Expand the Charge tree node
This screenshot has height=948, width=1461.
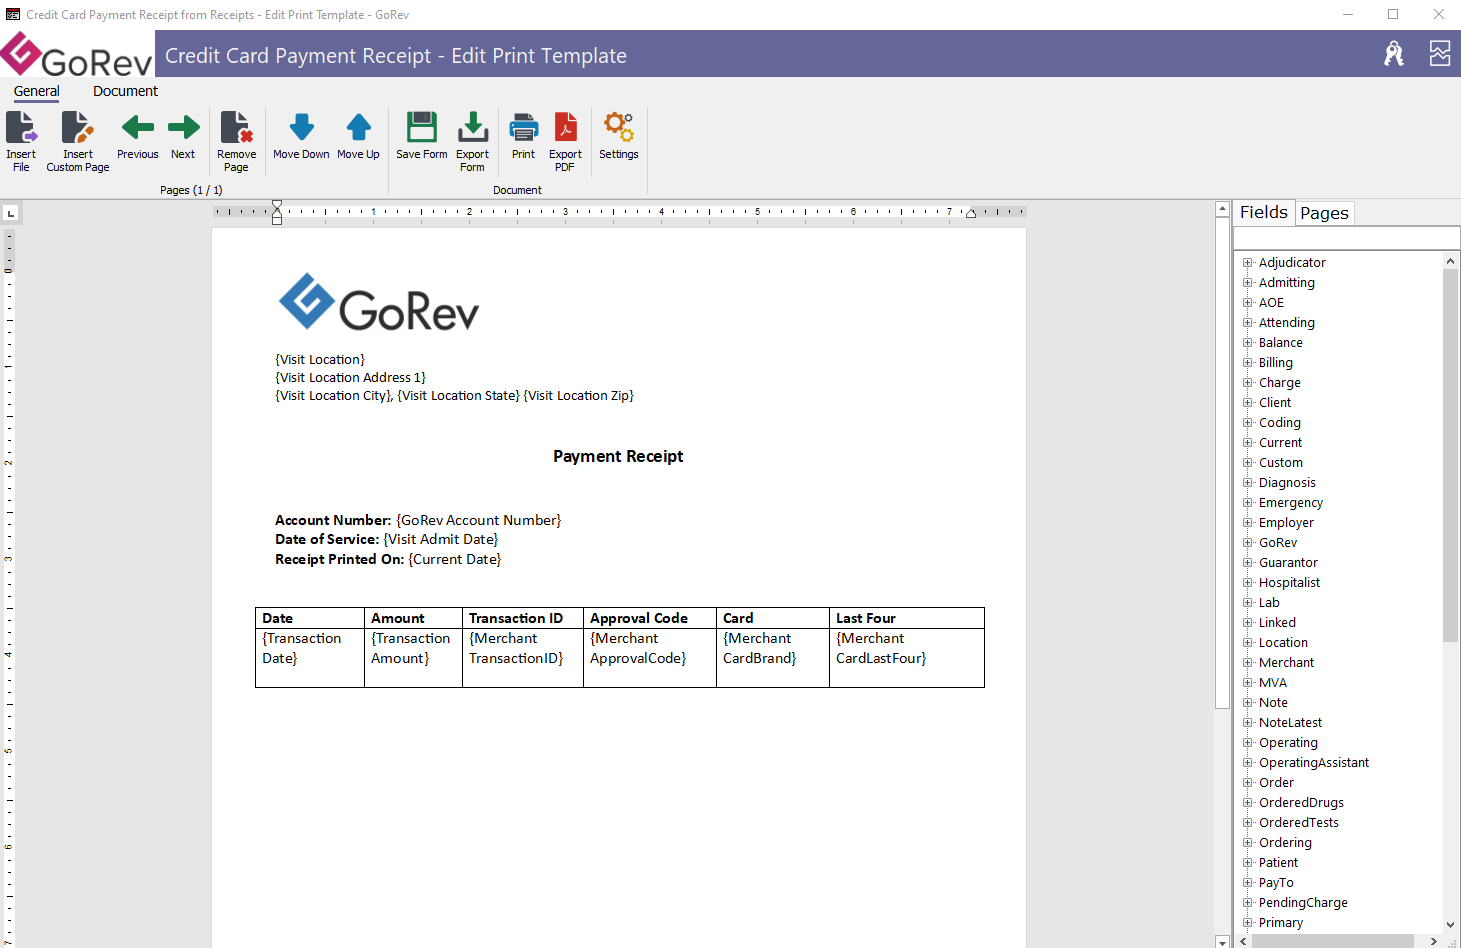1248,383
